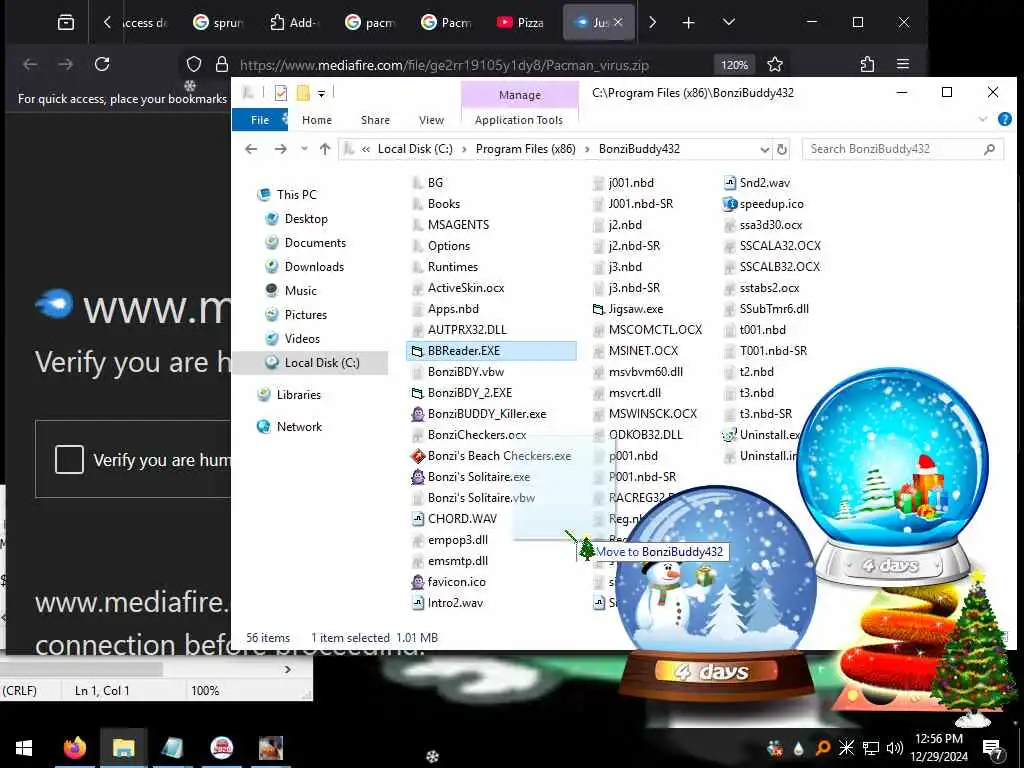The image size is (1024, 768).
Task: Open the notification center icon
Action: click(992, 748)
